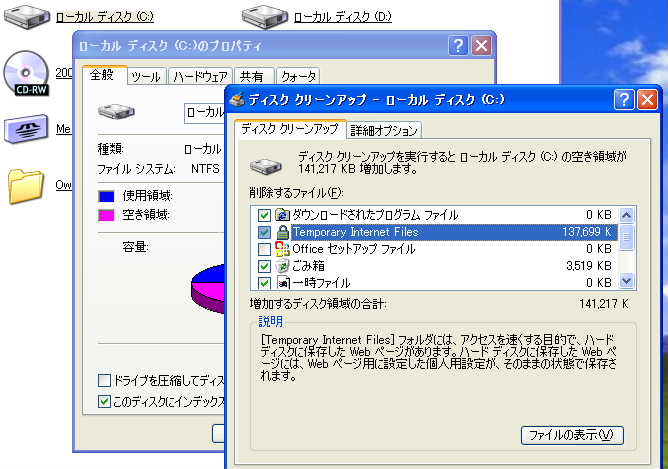
Task: Click the ローカル ディスク (D:) link text
Action: coord(343,17)
